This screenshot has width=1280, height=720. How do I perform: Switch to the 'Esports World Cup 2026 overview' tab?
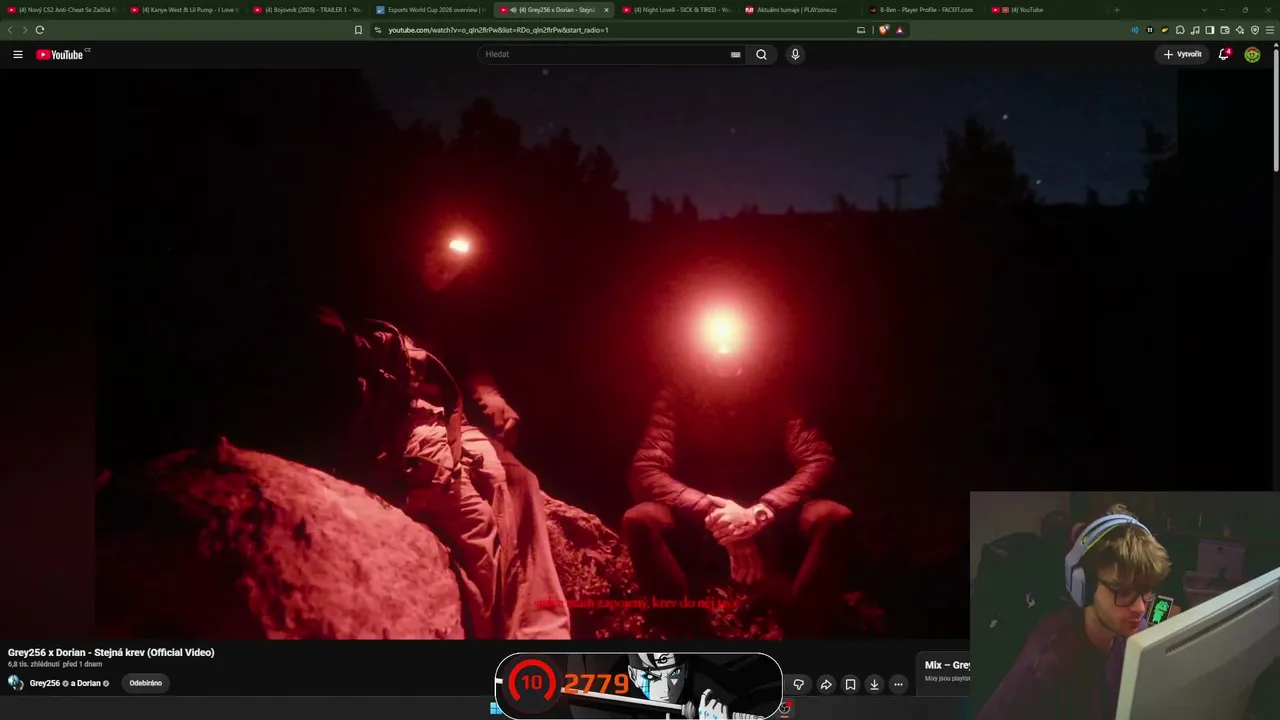(x=431, y=10)
